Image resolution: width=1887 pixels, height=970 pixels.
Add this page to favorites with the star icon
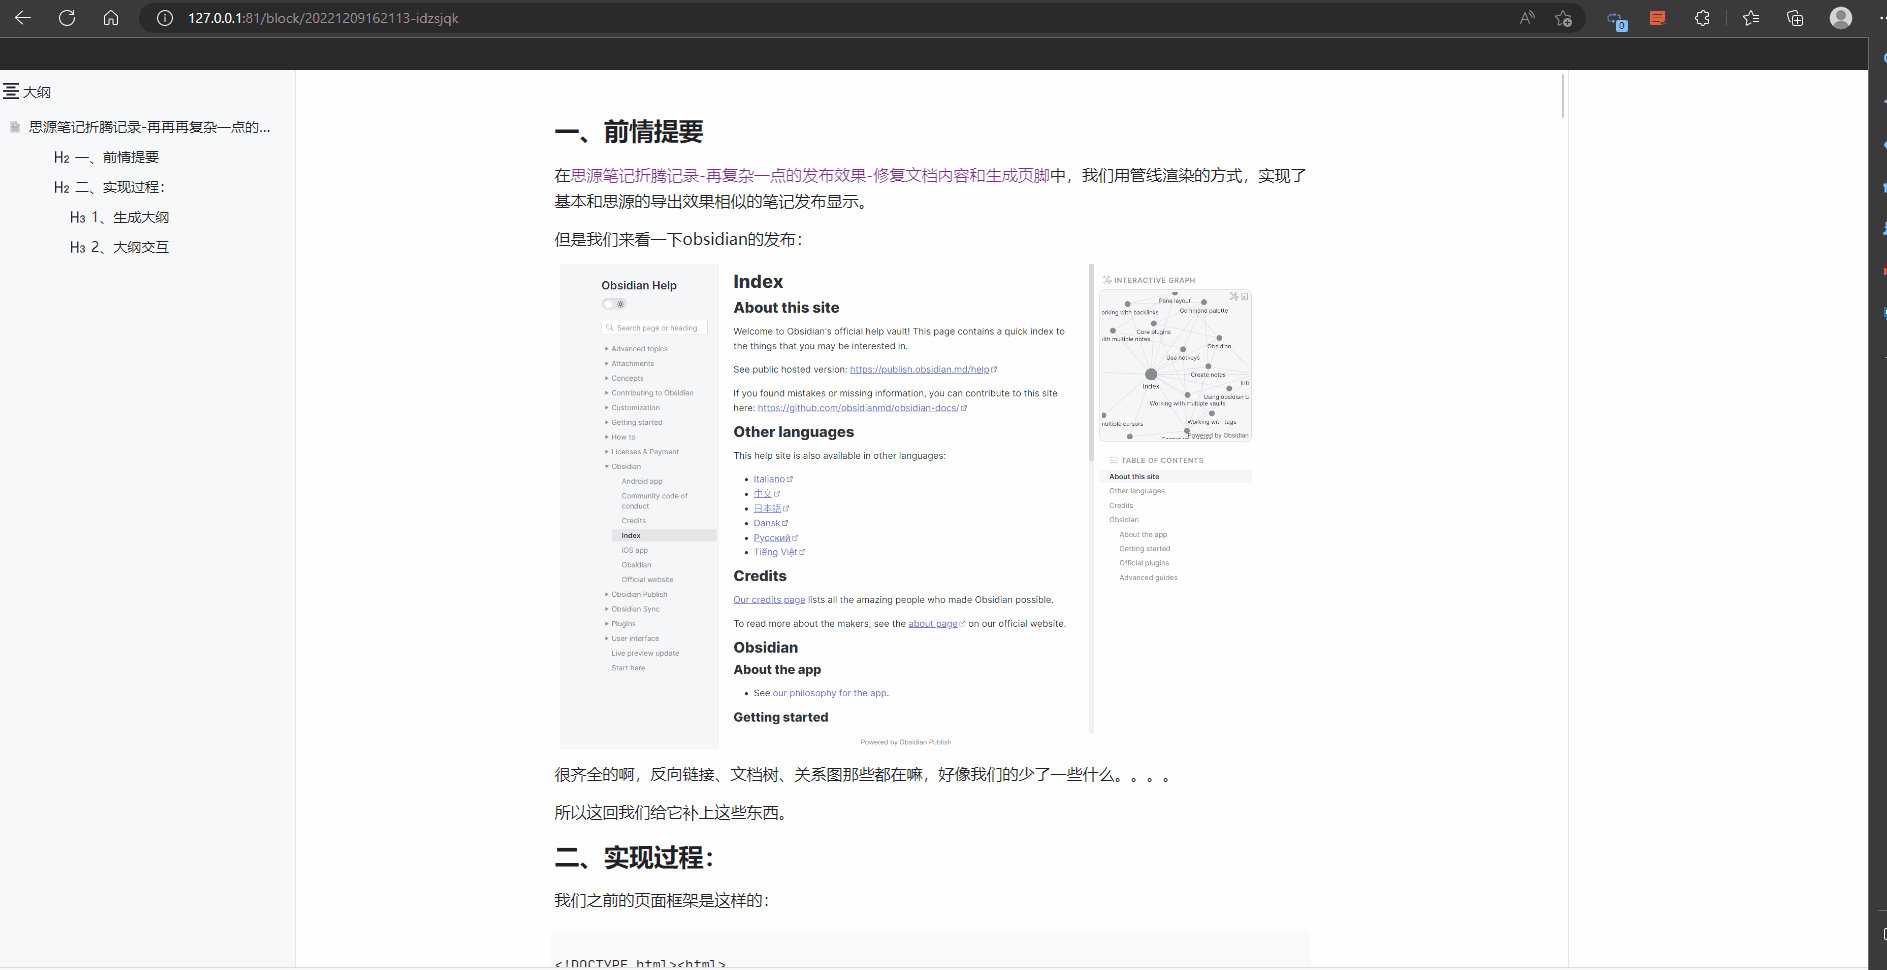[x=1564, y=17]
